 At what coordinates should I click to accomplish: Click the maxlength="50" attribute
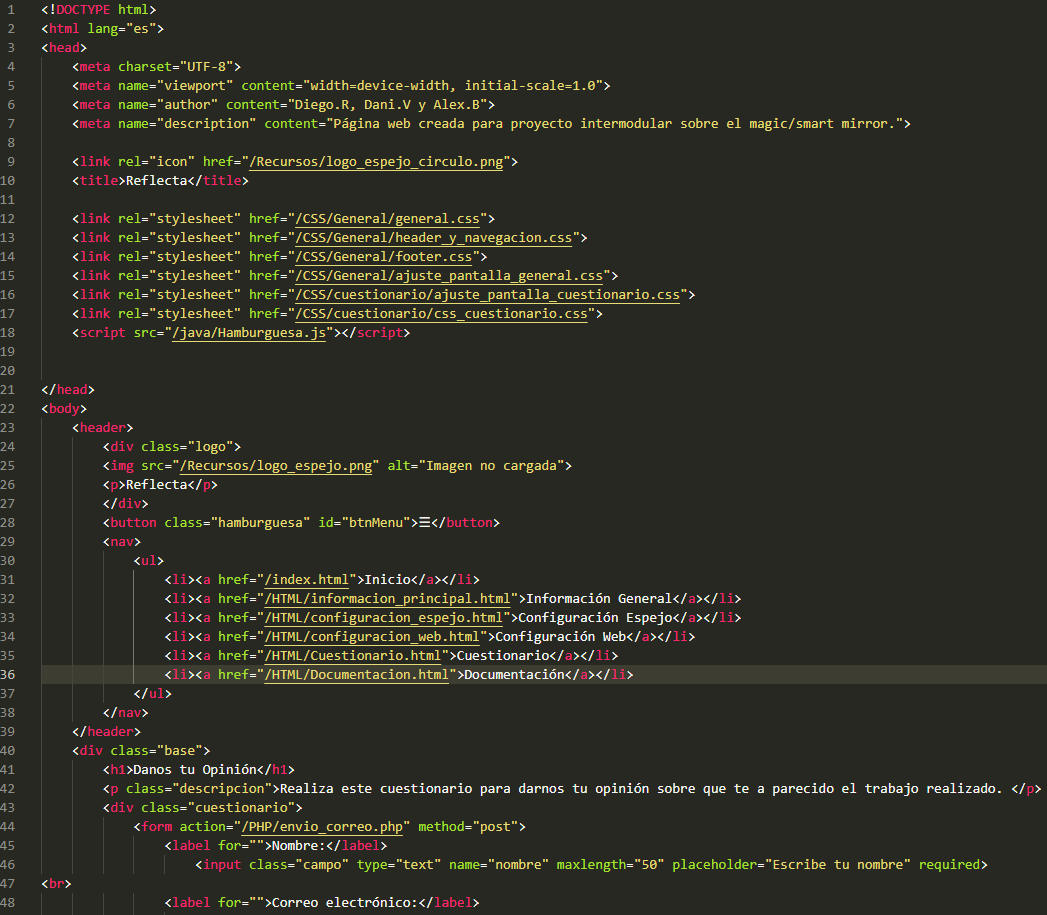tap(610, 866)
